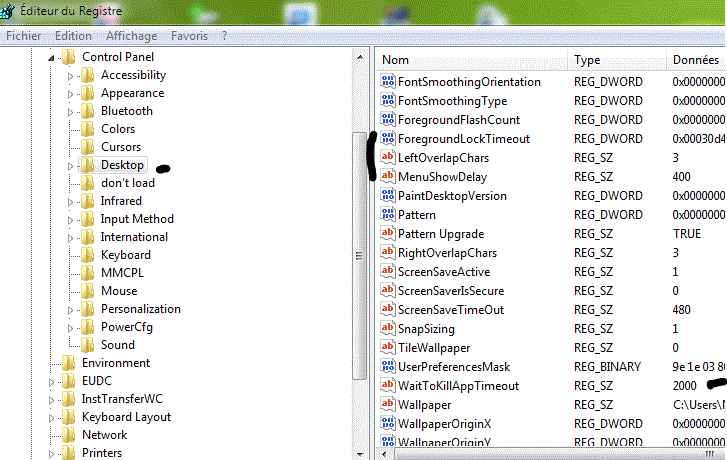This screenshot has height=460, width=727.
Task: Expand the PowerCfg key
Action: [x=70, y=328]
